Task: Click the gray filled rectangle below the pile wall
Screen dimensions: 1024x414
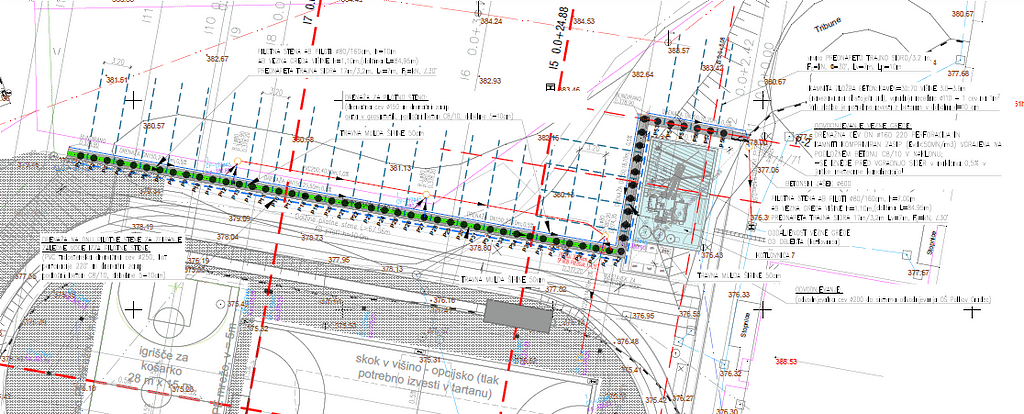Action: [518, 316]
